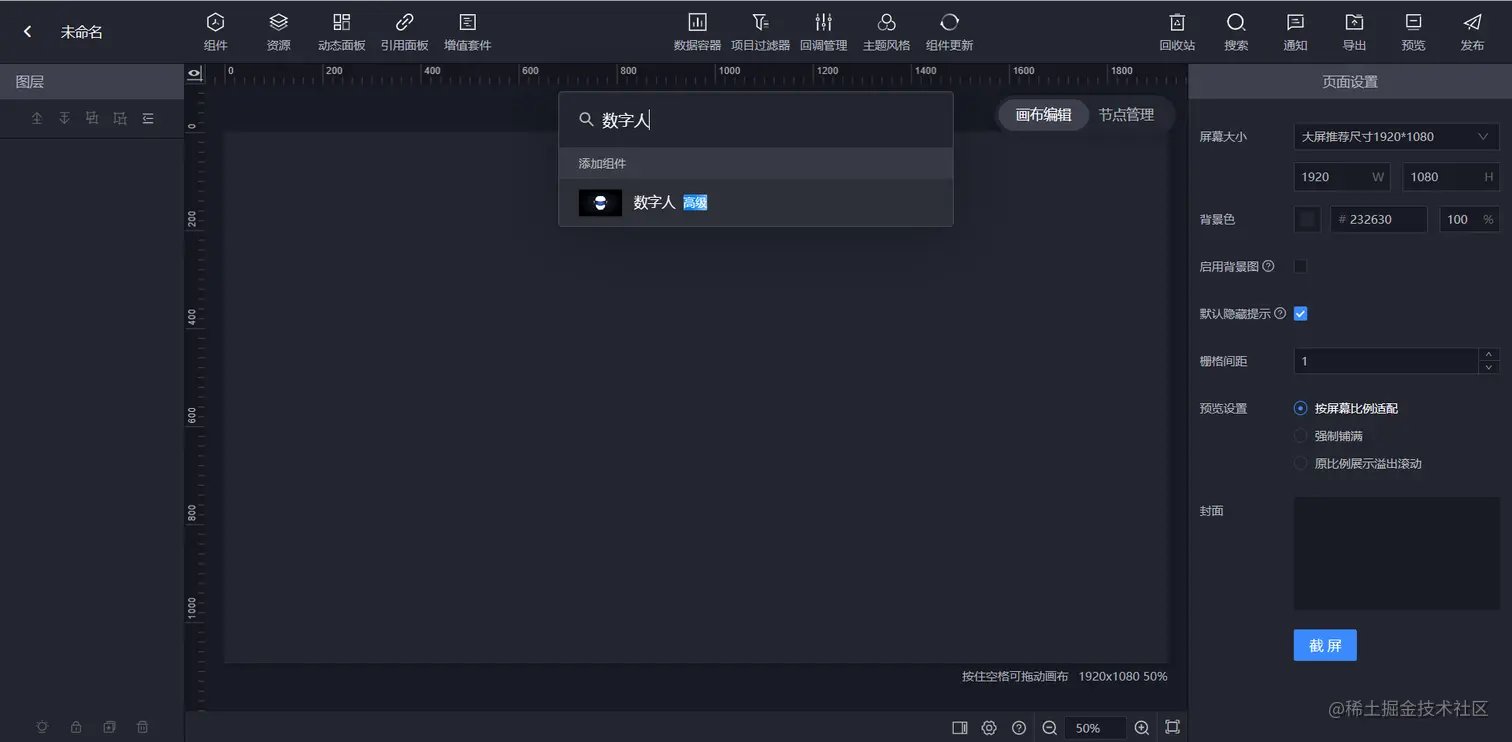Open help question icon in bottom bar
The width and height of the screenshot is (1512, 742).
[1019, 728]
